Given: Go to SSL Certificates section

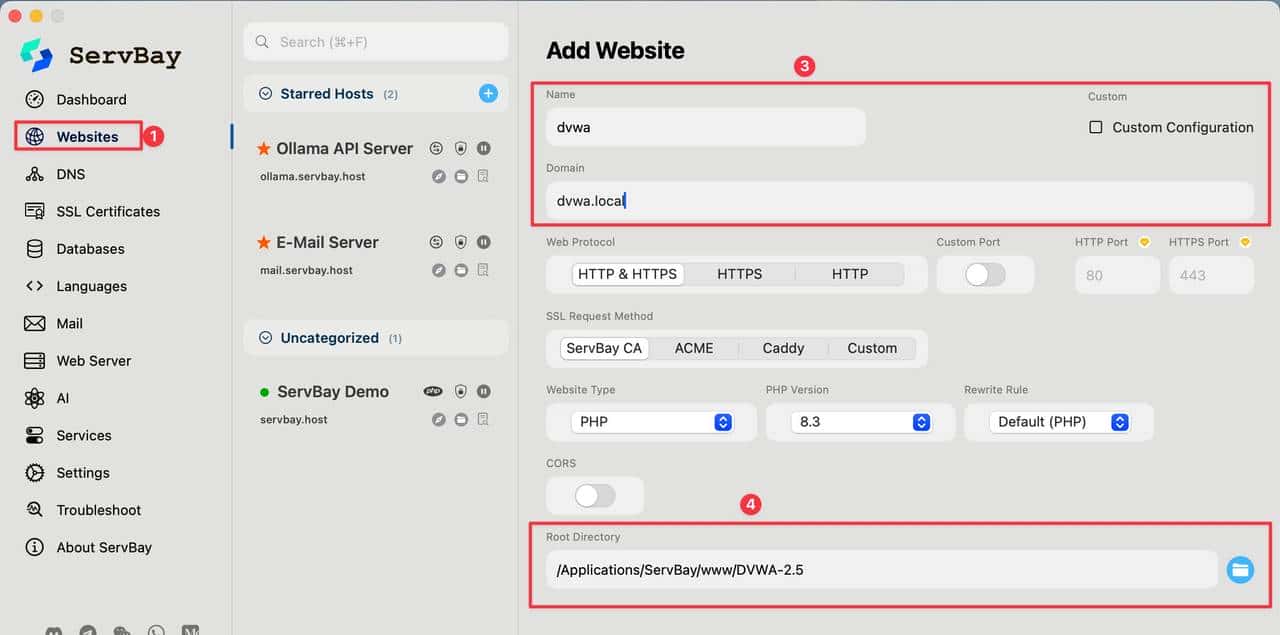Looking at the screenshot, I should 107,211.
